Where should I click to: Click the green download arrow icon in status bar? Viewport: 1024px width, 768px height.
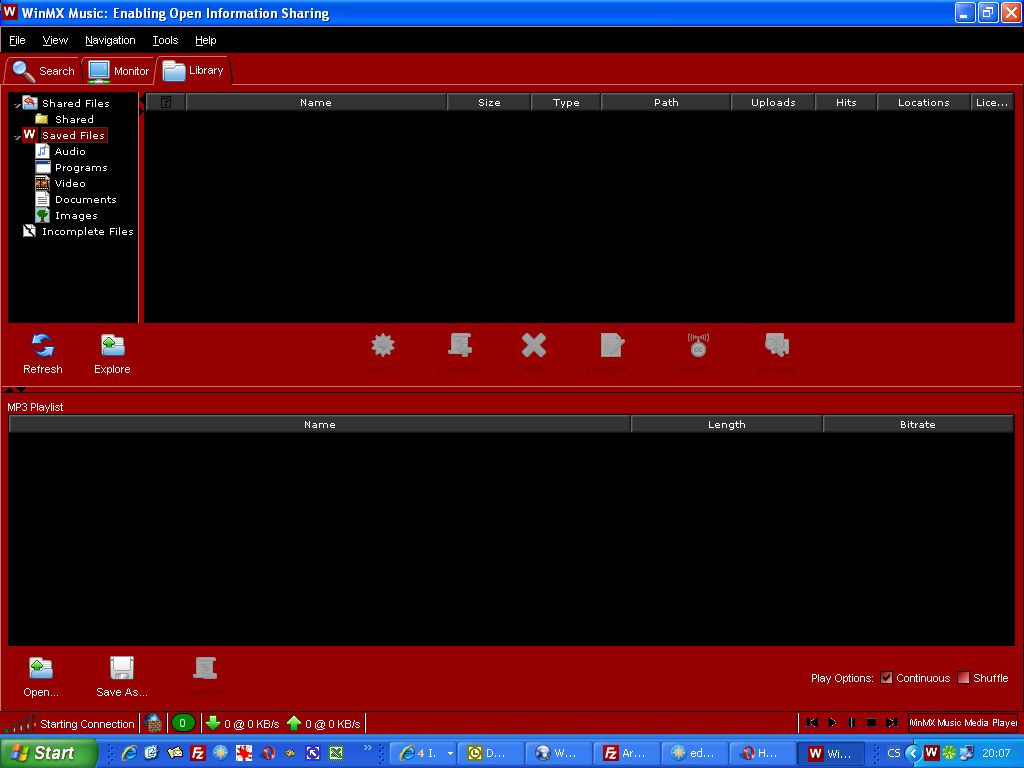click(212, 723)
